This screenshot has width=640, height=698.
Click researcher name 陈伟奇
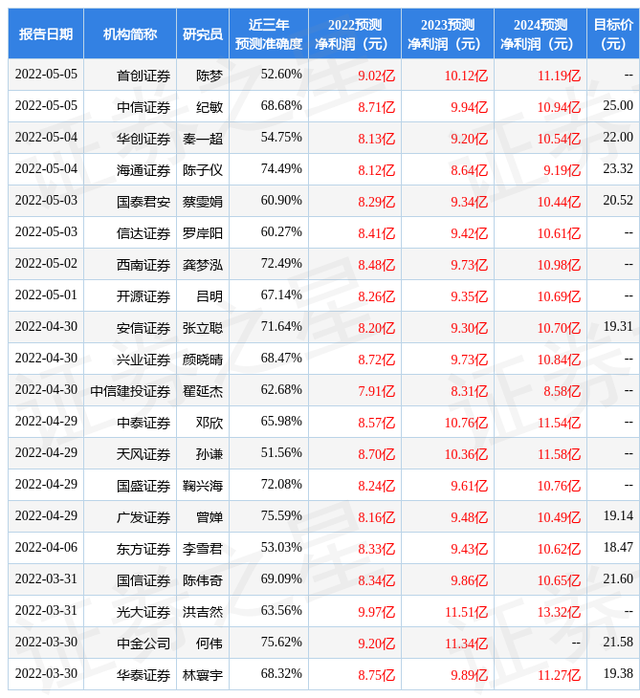(x=203, y=580)
